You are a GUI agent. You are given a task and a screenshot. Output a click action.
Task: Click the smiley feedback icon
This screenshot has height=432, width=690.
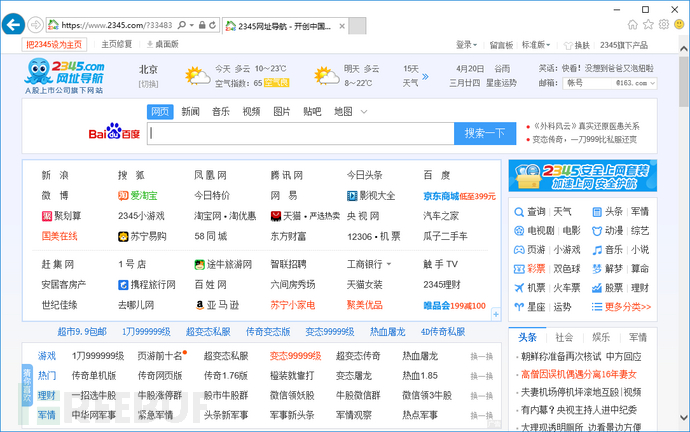coord(679,25)
